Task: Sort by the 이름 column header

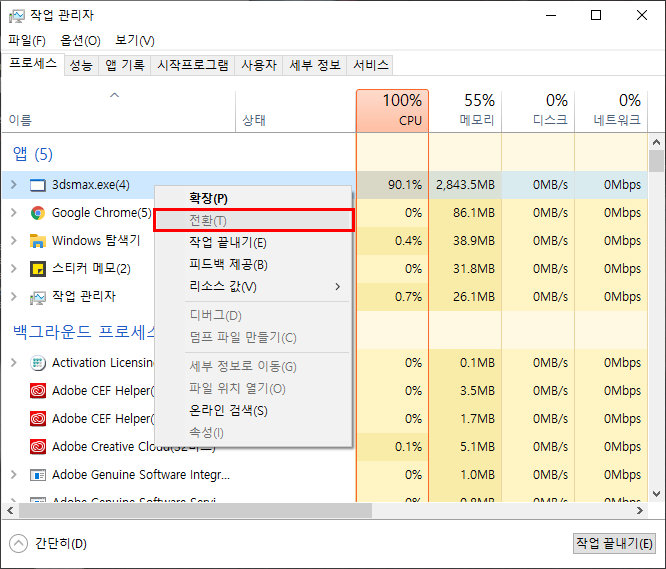Action: click(119, 112)
